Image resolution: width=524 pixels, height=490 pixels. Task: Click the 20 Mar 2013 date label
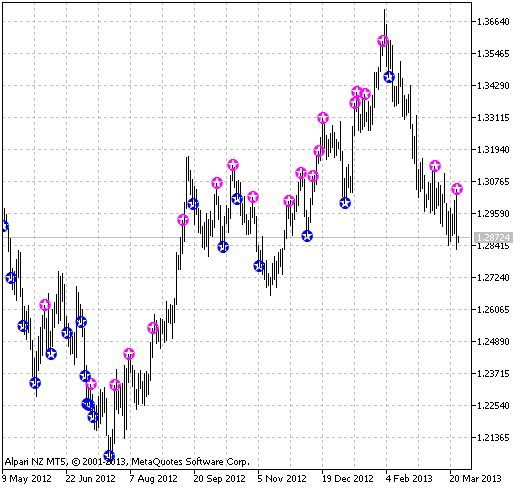click(x=475, y=479)
